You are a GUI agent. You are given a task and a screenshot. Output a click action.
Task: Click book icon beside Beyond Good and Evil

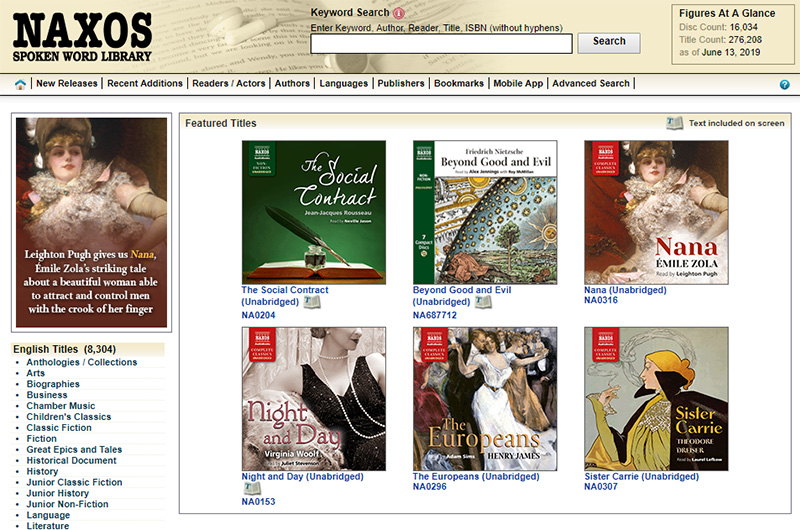tap(484, 302)
